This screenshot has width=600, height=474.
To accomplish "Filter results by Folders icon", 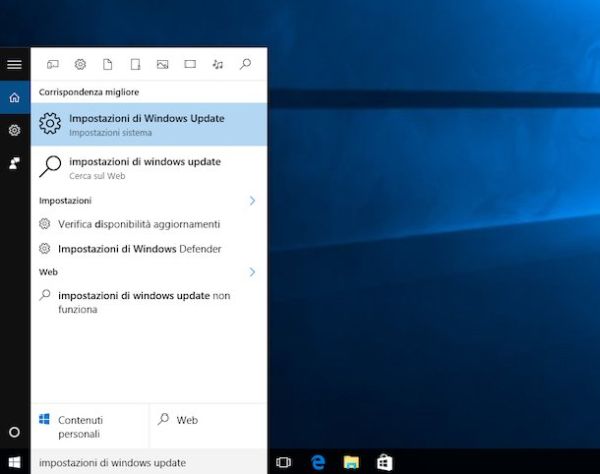I will click(135, 64).
